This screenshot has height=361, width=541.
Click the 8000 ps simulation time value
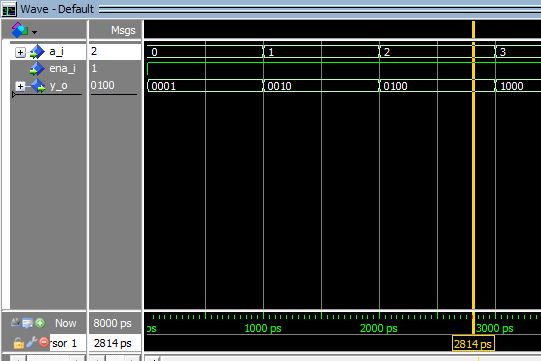[x=112, y=323]
